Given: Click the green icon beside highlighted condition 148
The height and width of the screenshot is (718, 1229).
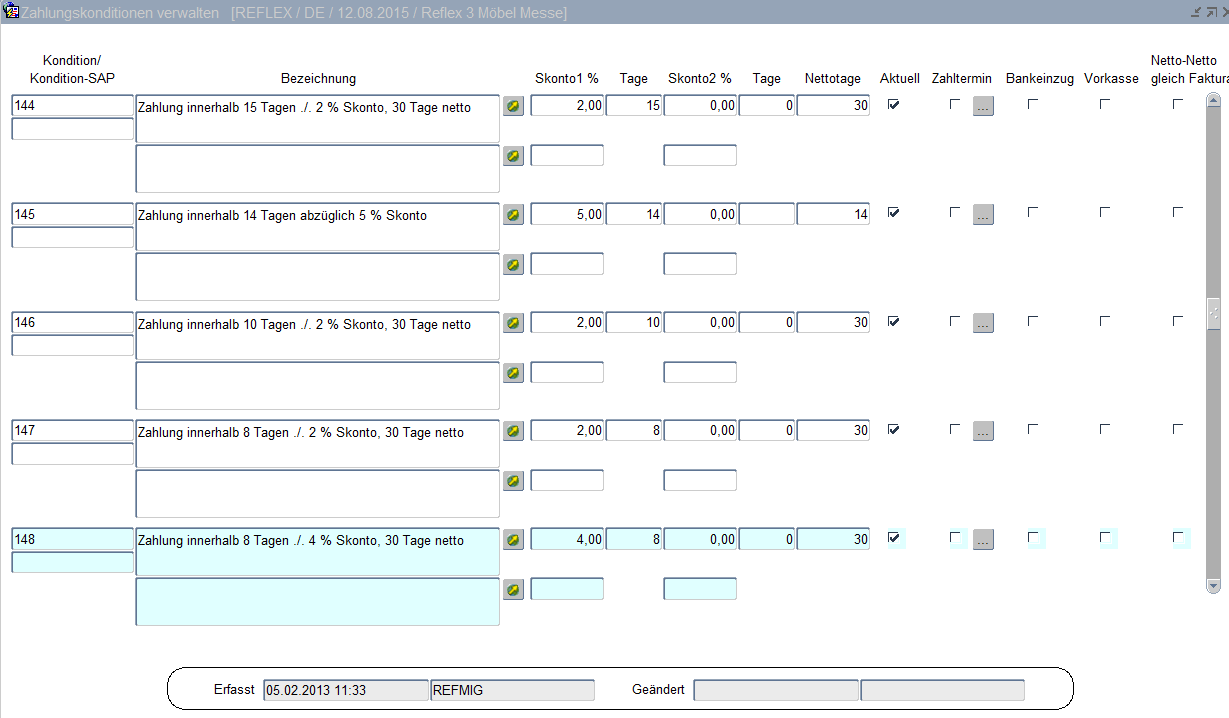Looking at the screenshot, I should pos(513,540).
